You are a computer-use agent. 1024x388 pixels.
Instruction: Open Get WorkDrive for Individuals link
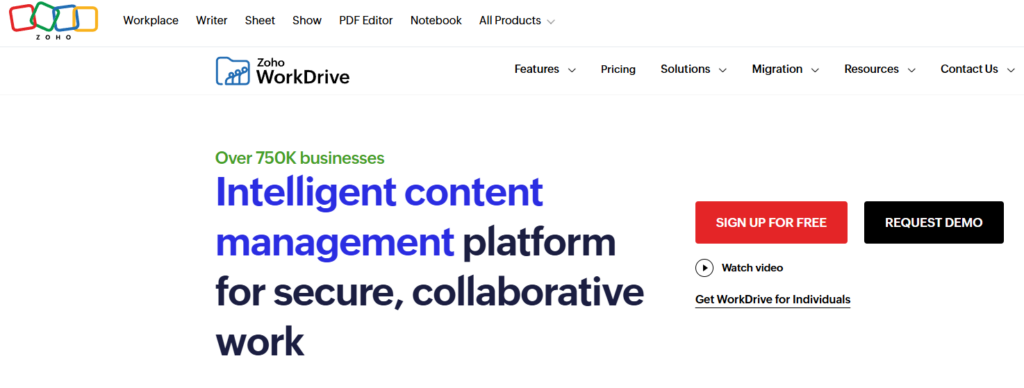click(773, 300)
